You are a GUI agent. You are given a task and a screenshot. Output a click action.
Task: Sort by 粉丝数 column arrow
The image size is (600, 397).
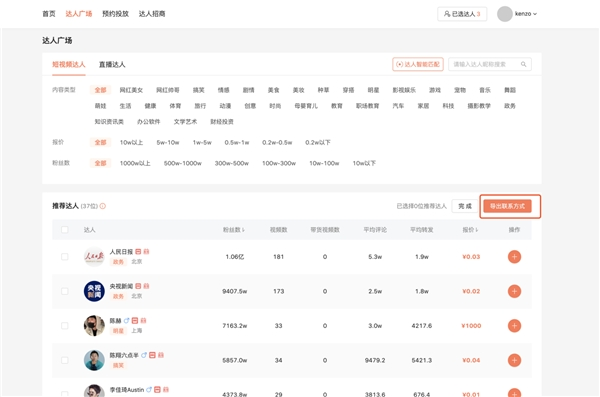click(243, 230)
